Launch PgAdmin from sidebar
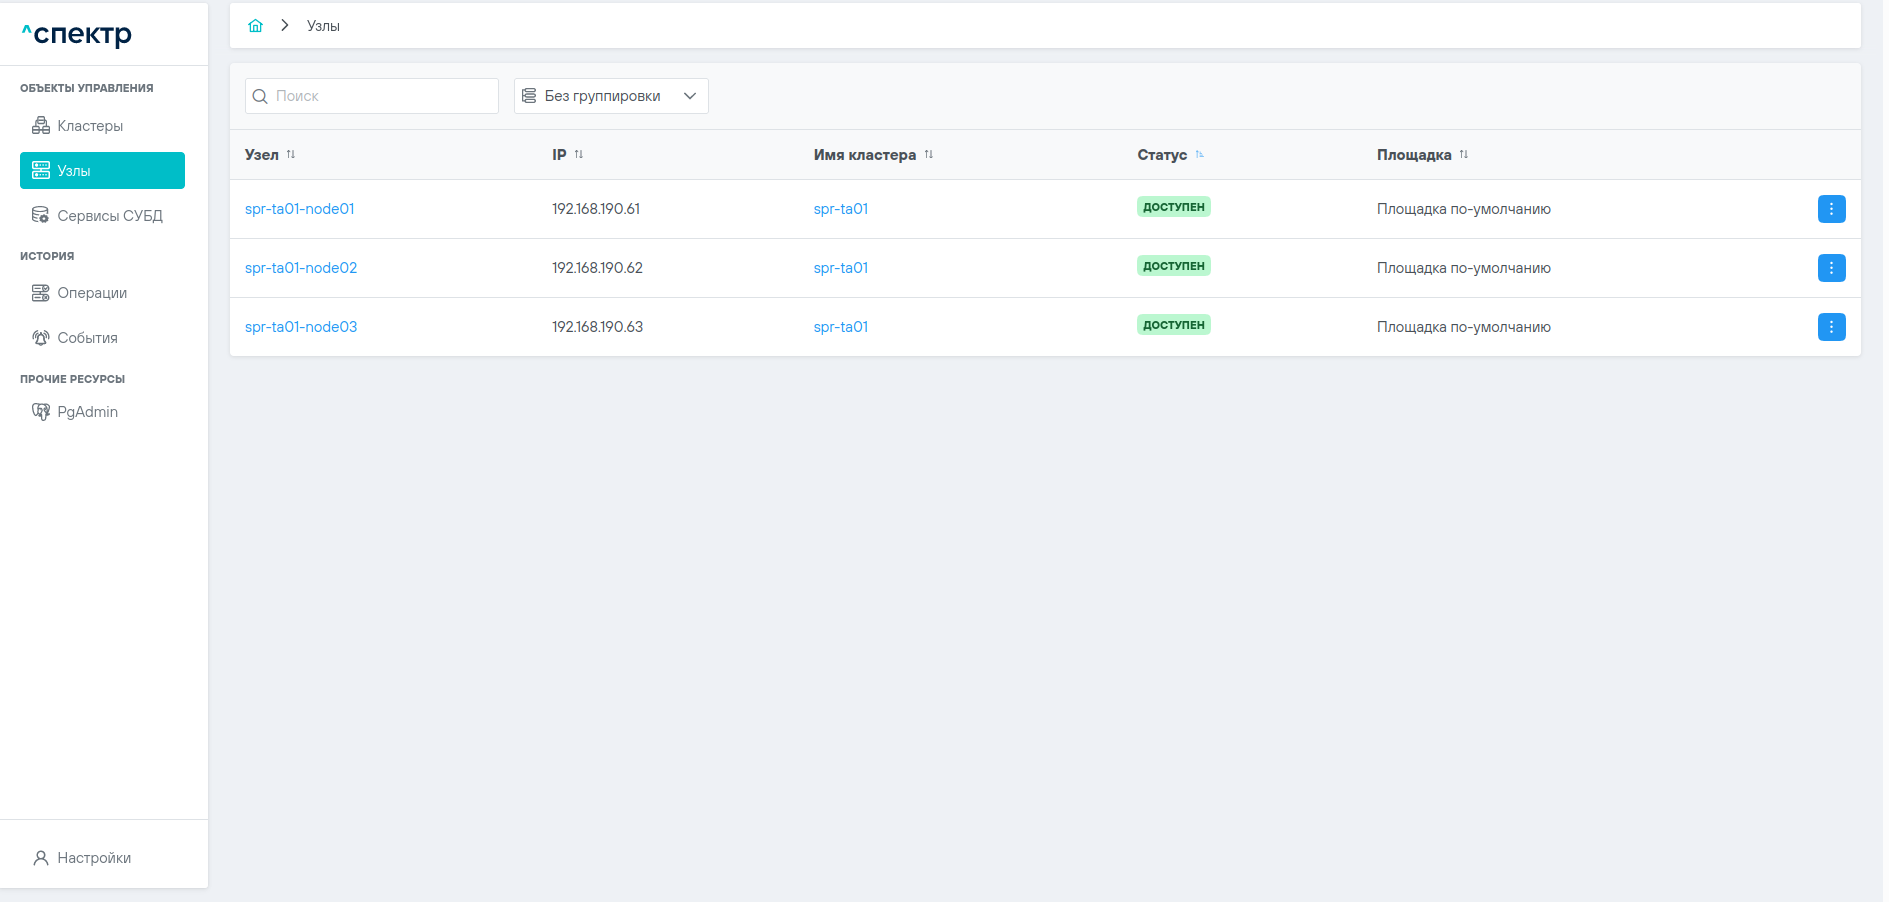Image resolution: width=1889 pixels, height=902 pixels. point(87,412)
